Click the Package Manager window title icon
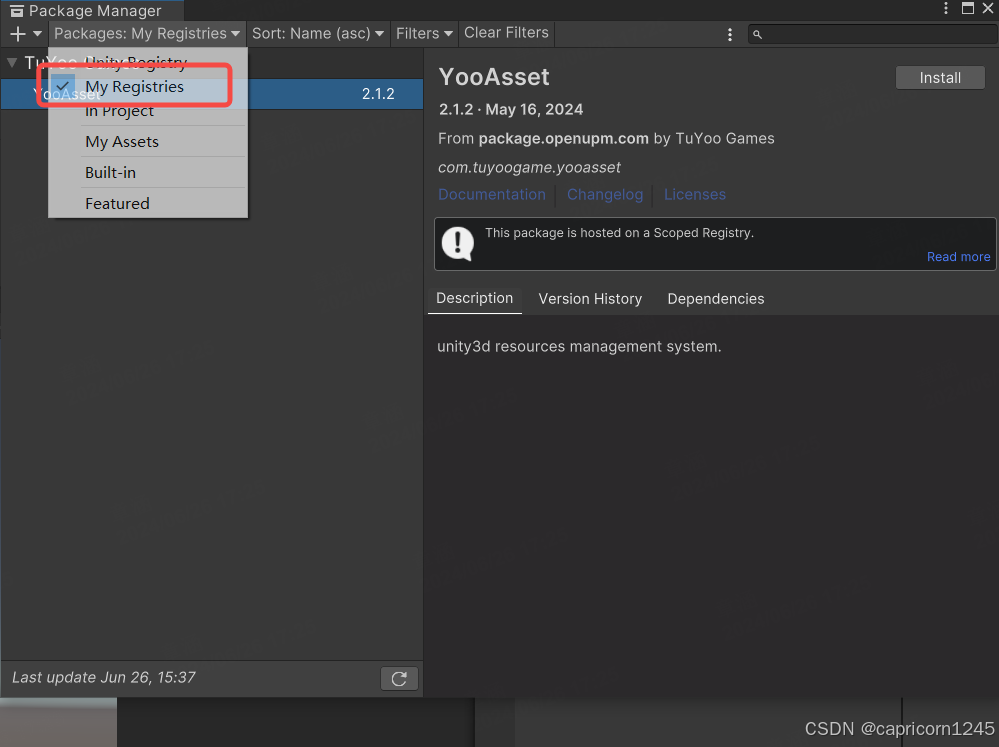The width and height of the screenshot is (999, 747). point(16,11)
